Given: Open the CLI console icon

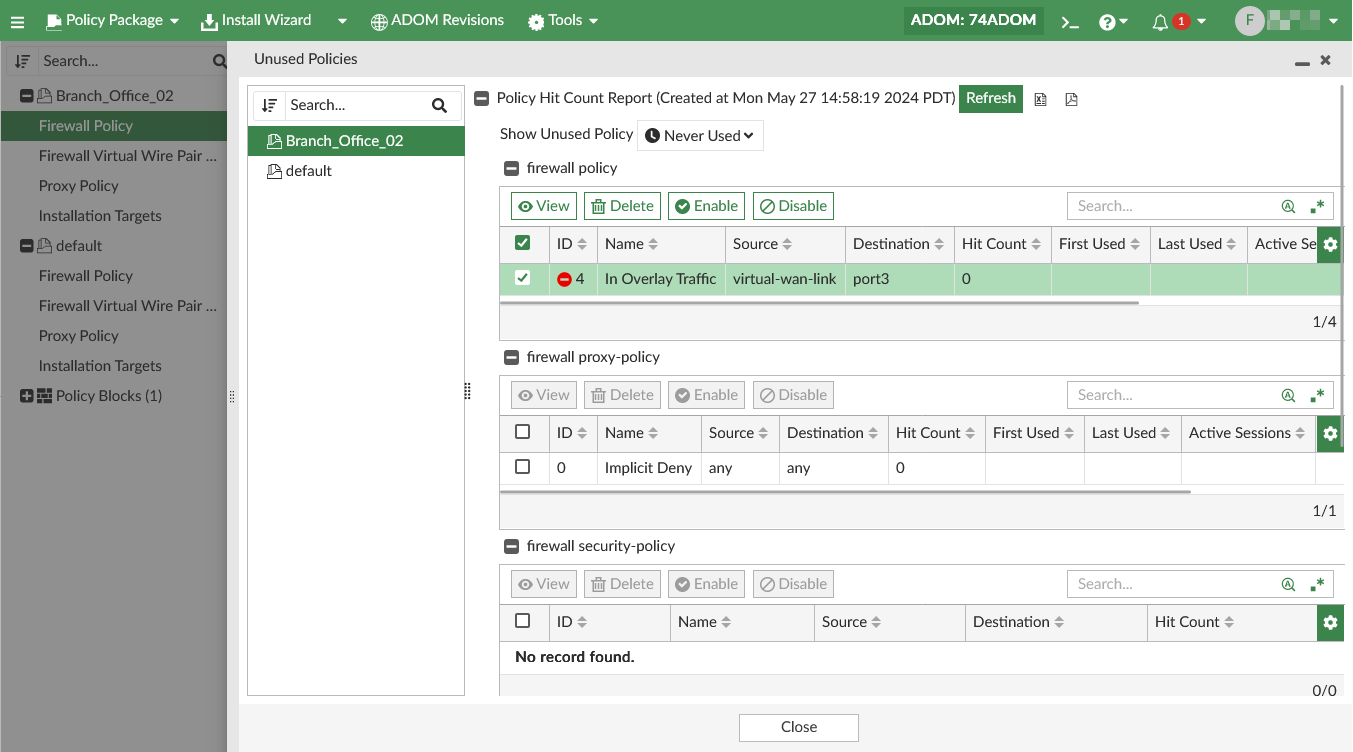Looking at the screenshot, I should click(1070, 21).
